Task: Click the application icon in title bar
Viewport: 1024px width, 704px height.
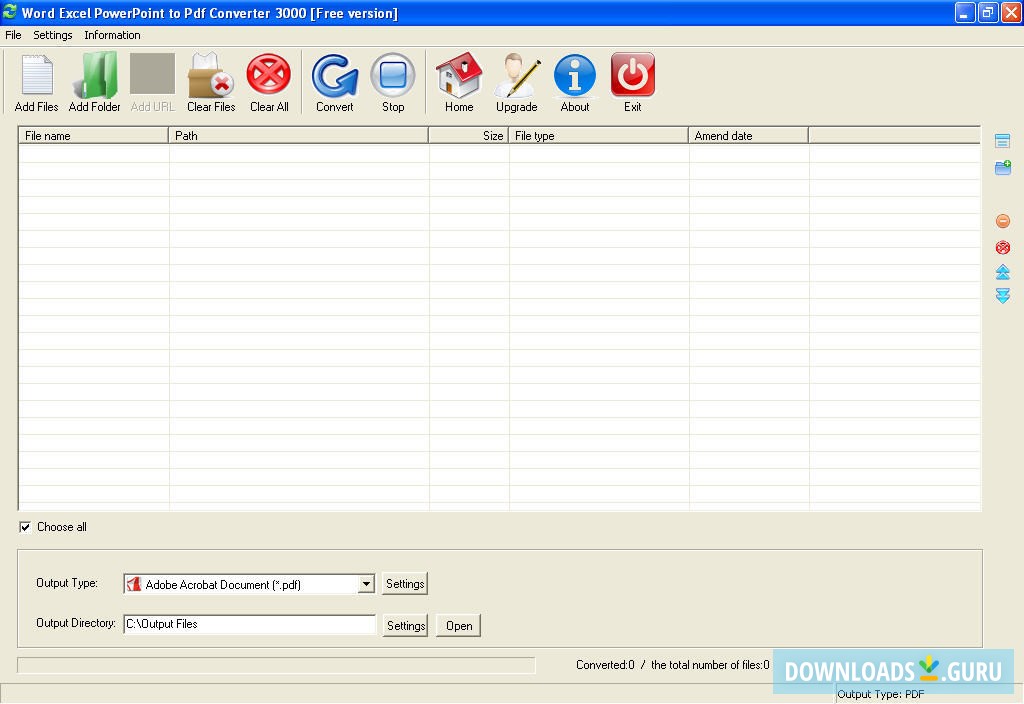Action: pyautogui.click(x=10, y=12)
